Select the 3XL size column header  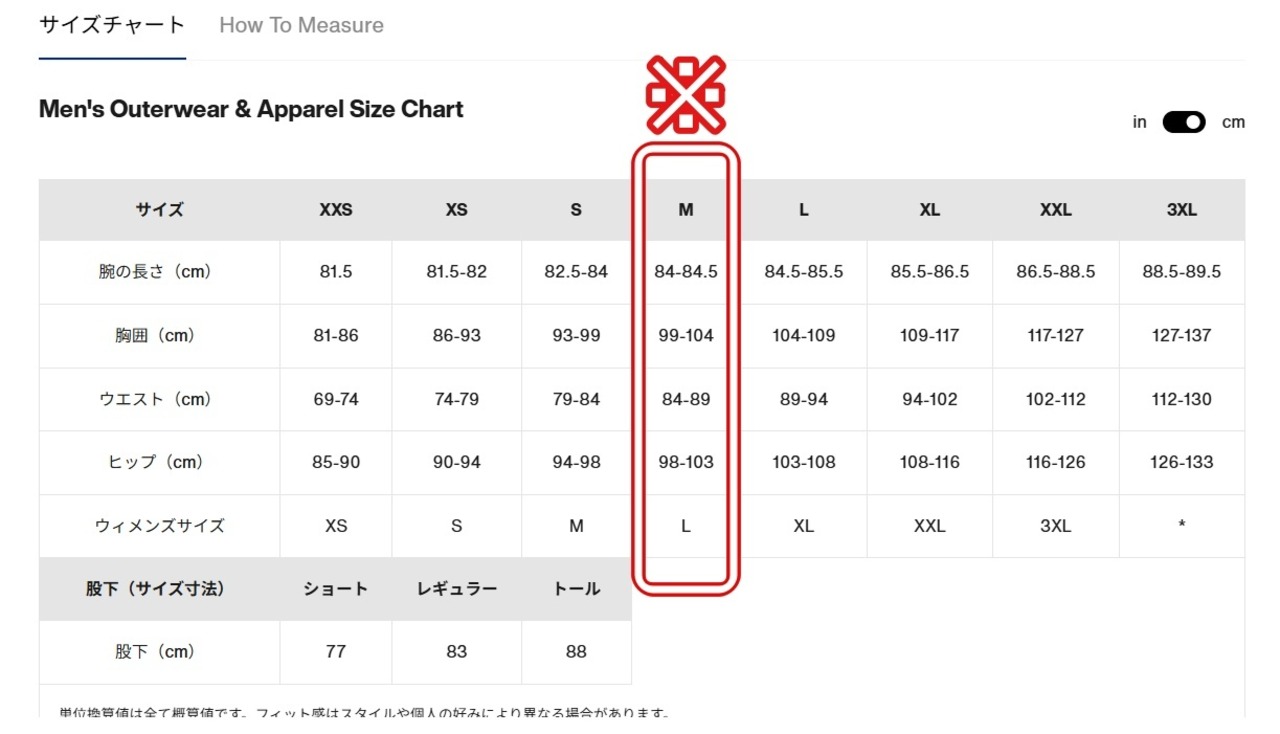point(1182,210)
